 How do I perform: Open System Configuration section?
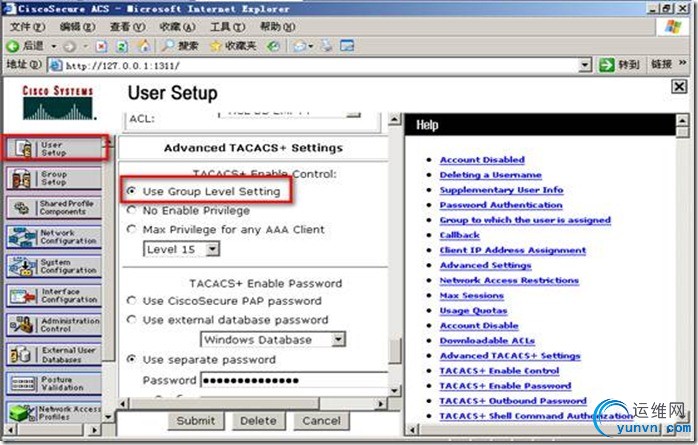tap(54, 266)
